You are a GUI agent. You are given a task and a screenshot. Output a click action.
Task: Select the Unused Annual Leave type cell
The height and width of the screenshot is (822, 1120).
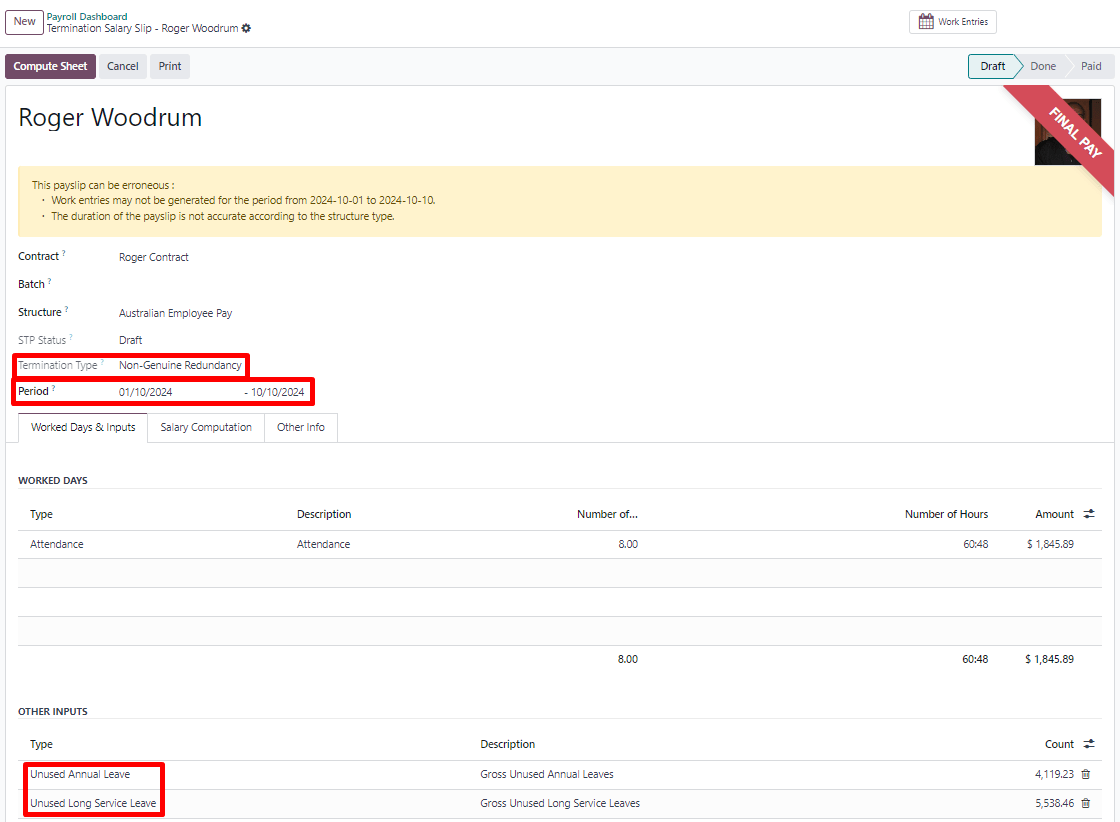80,774
